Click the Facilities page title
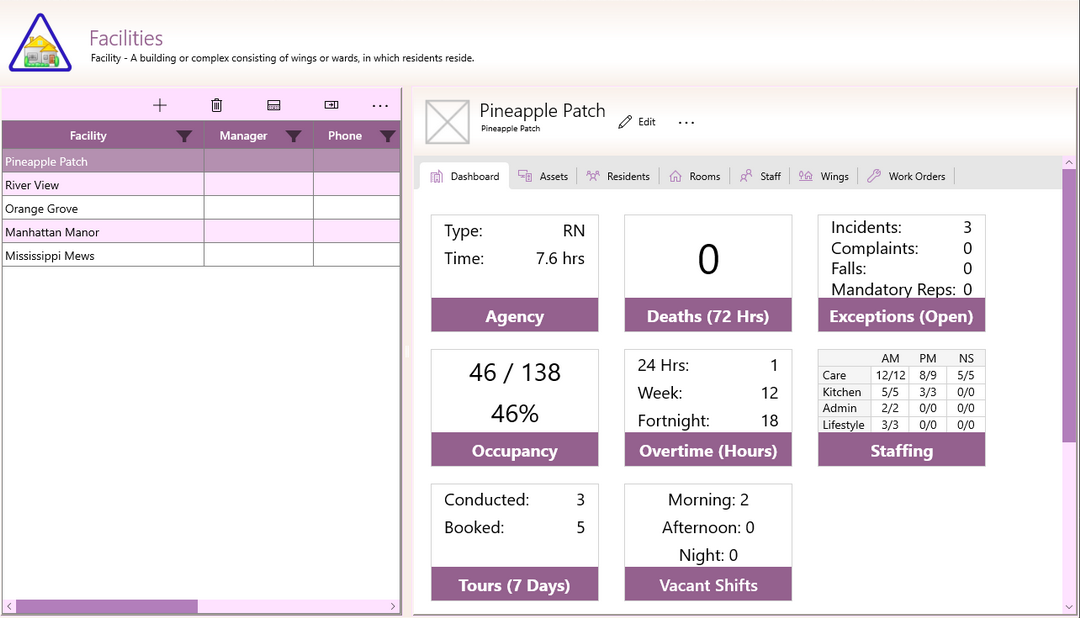Screen dimensions: 1080x618 [126, 38]
